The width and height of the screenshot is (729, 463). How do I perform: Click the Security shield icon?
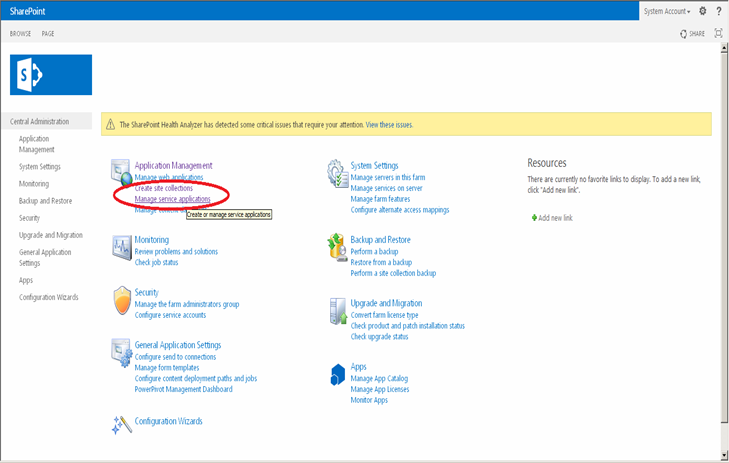(x=122, y=301)
